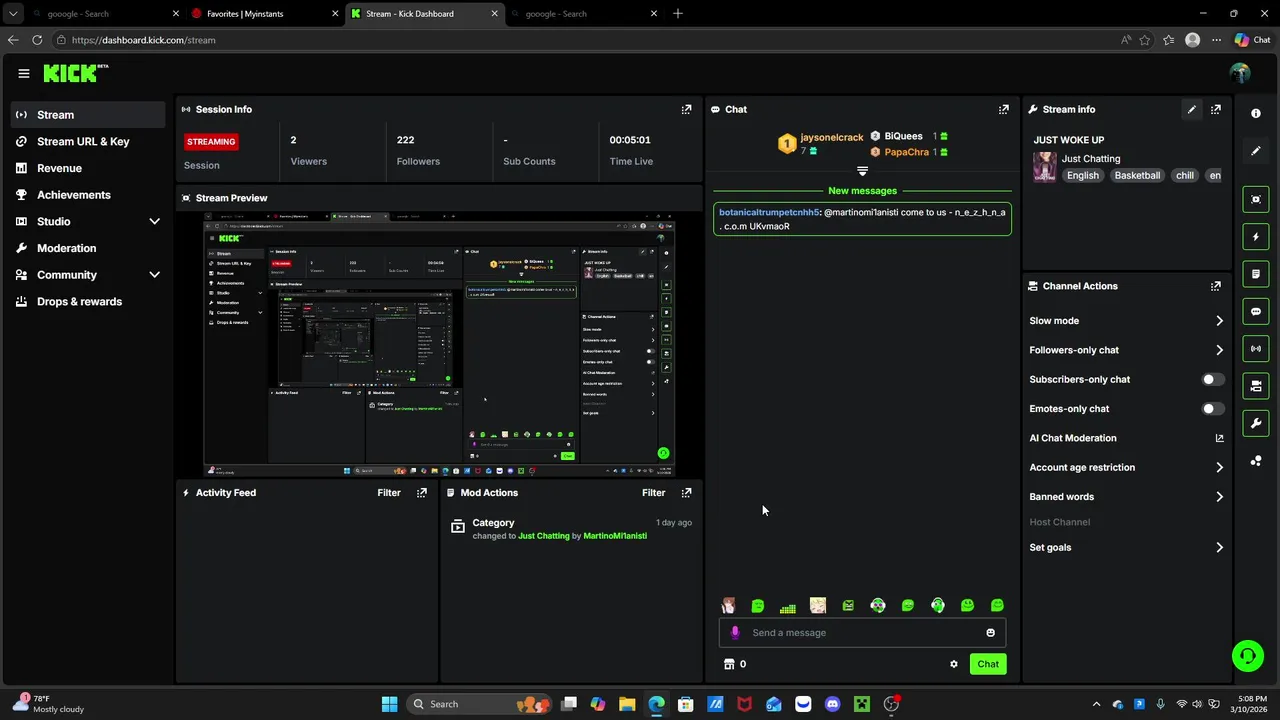1280x720 pixels.
Task: Open the hamburger menu next to the Kick logo
Action: [x=24, y=73]
